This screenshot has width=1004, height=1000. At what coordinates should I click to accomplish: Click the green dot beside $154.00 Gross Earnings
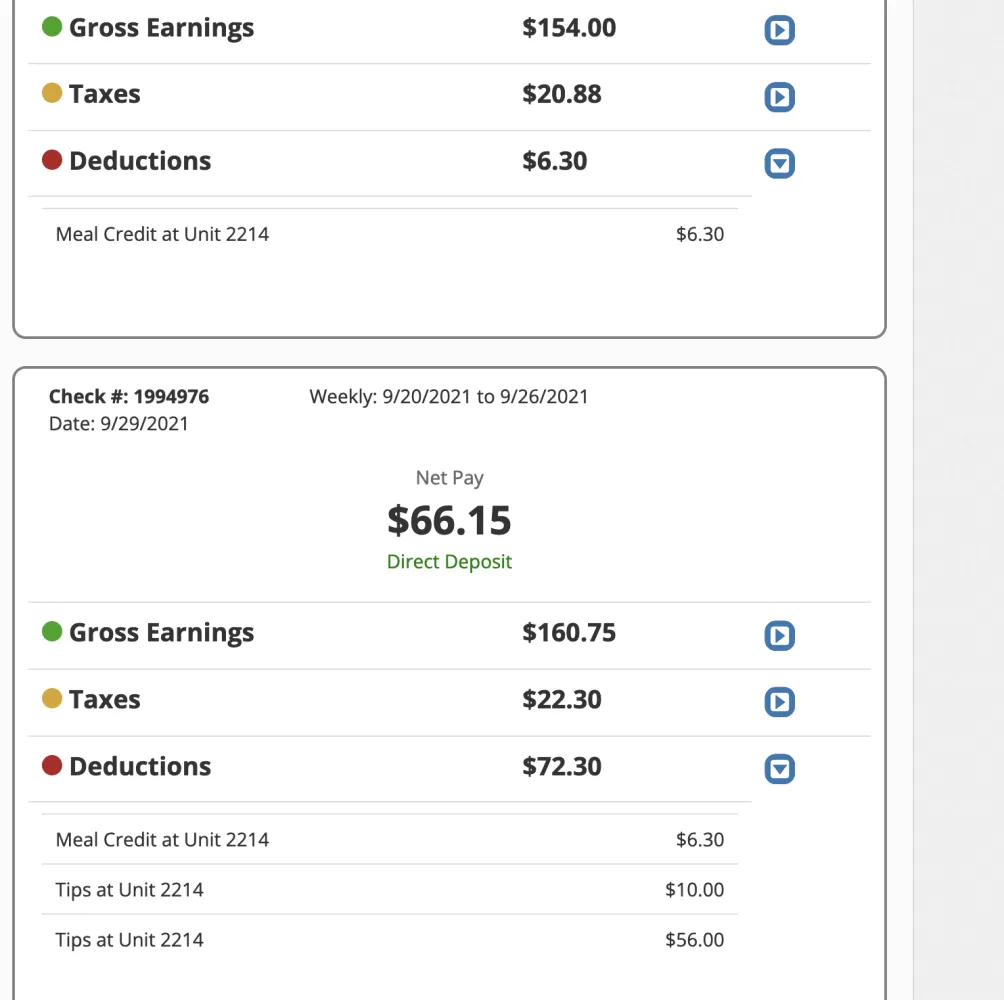click(x=52, y=27)
